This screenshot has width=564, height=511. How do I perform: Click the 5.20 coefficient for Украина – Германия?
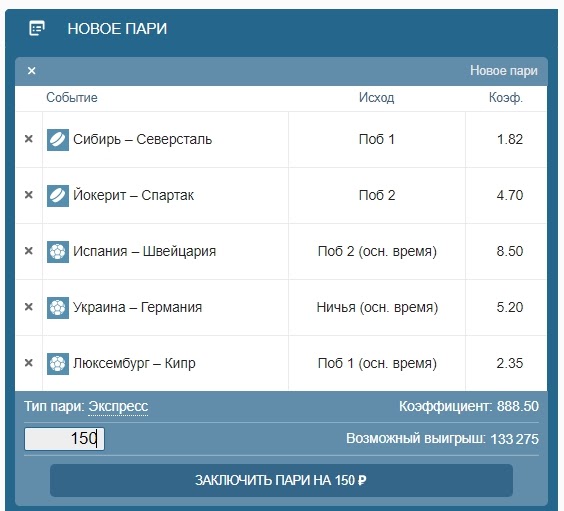tap(510, 307)
